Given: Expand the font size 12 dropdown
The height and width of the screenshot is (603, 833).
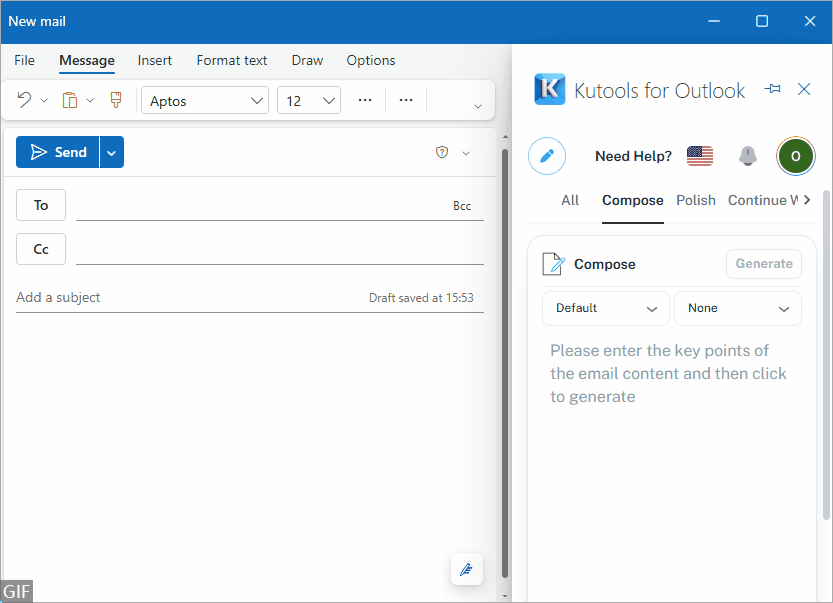Looking at the screenshot, I should tap(308, 101).
